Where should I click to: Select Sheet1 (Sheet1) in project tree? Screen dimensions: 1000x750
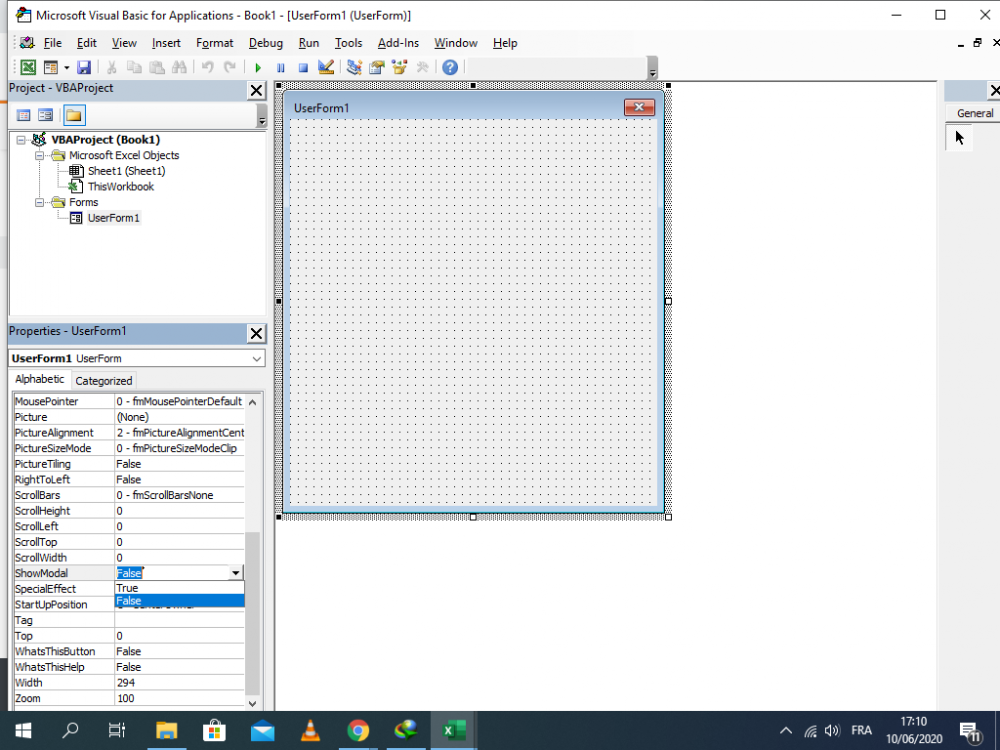(x=126, y=171)
